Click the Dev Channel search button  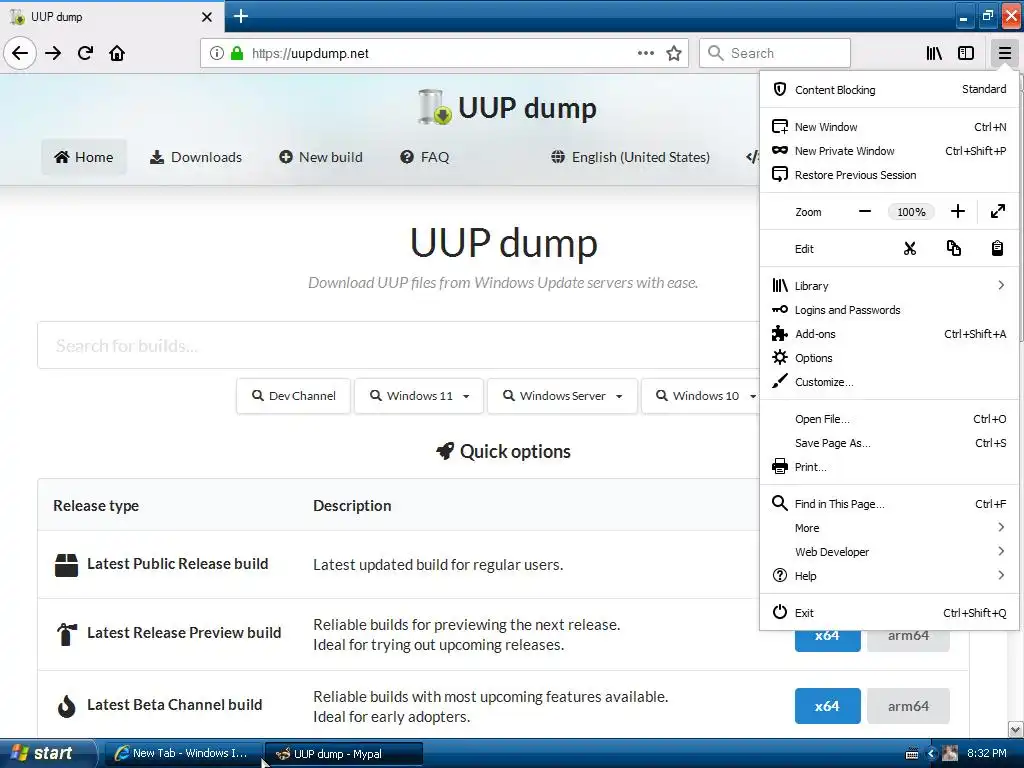pos(294,396)
